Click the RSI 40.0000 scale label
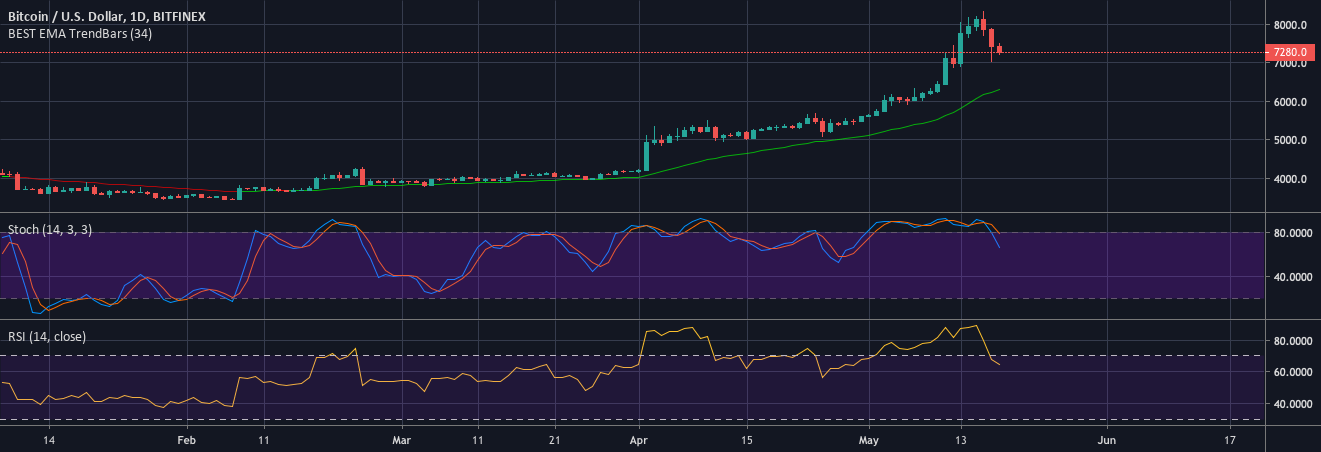Screen dimensions: 1321x452 (1291, 404)
